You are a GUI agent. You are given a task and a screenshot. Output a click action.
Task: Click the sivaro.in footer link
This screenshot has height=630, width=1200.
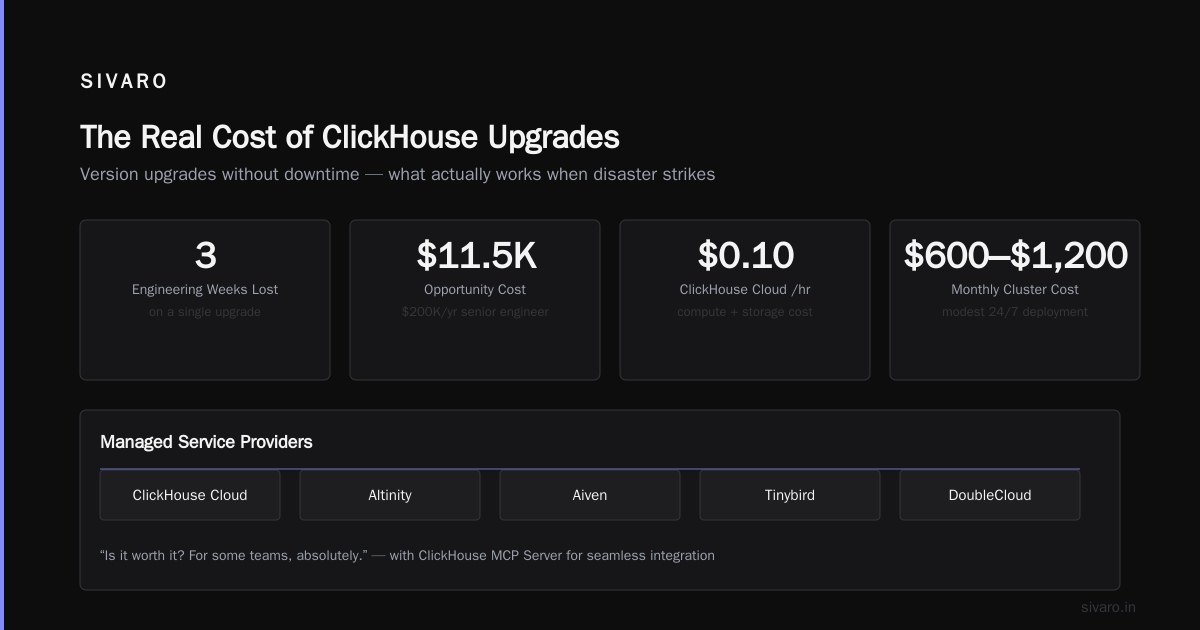coord(1108,607)
